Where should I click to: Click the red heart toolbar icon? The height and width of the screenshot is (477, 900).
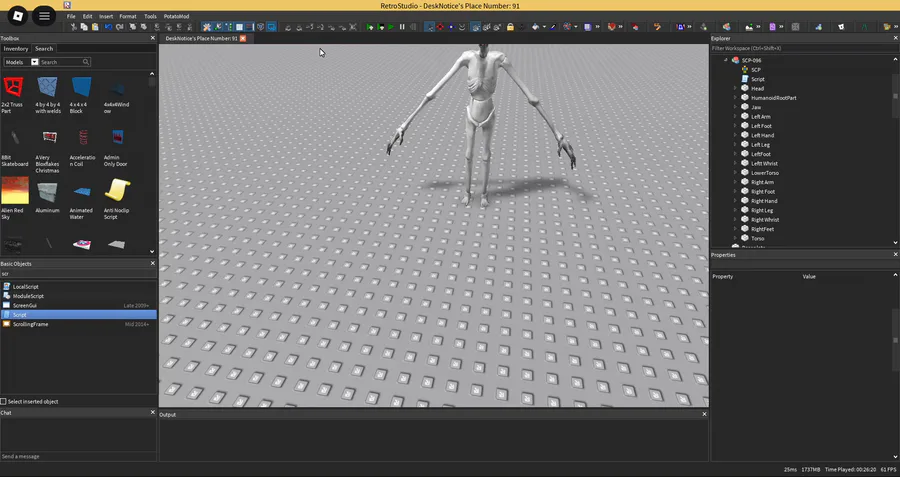point(612,27)
